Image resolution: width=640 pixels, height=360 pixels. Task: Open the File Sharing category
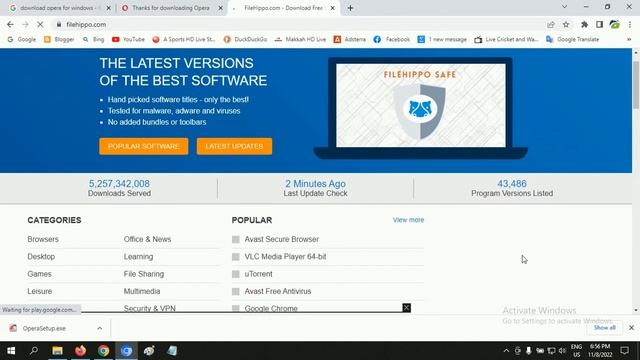[144, 274]
